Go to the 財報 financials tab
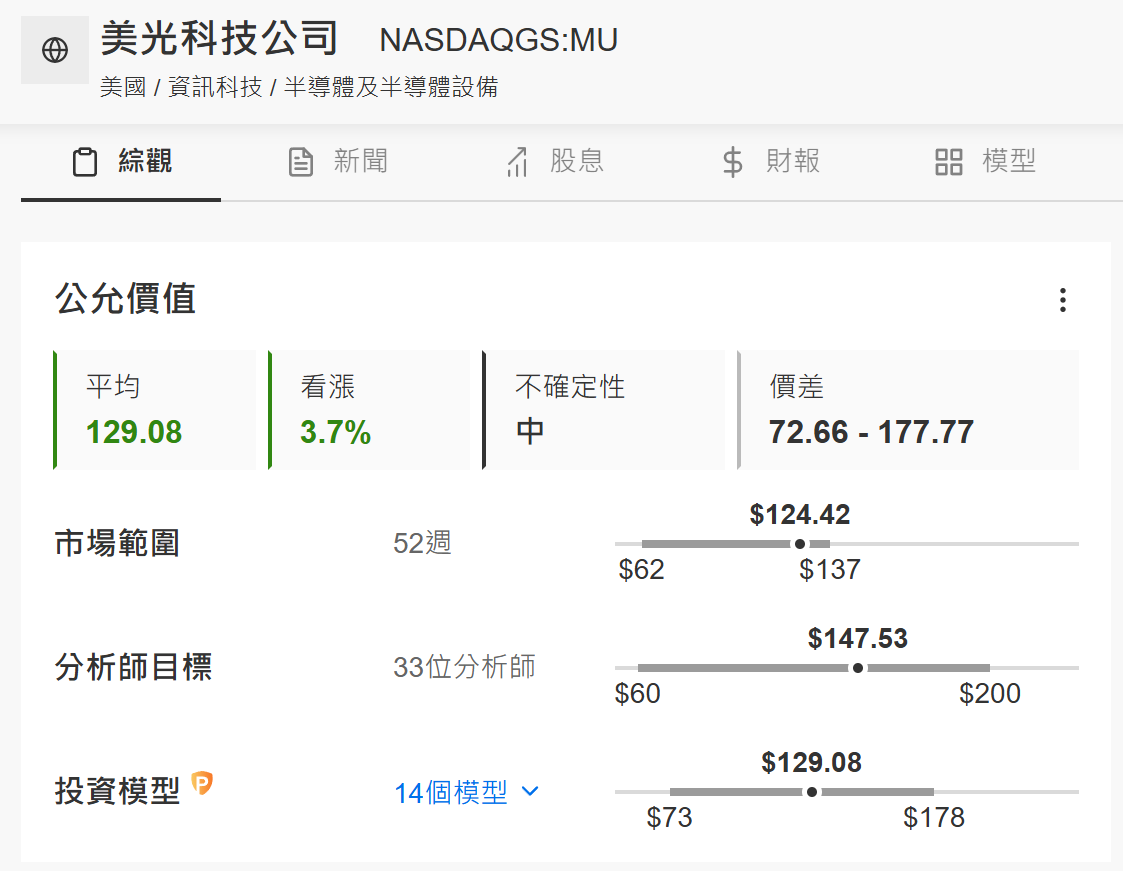This screenshot has height=871, width=1123. [771, 162]
